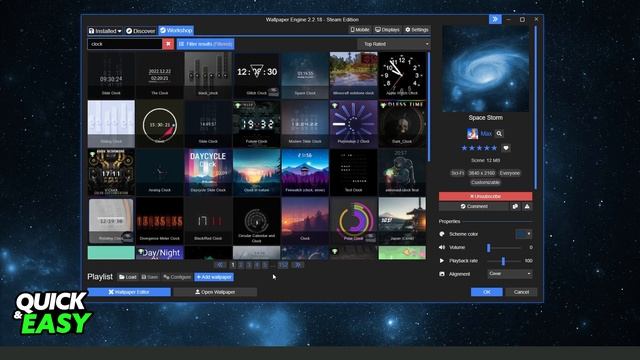Adjust the Volume slider
This screenshot has width=640, height=360.
tap(504, 247)
